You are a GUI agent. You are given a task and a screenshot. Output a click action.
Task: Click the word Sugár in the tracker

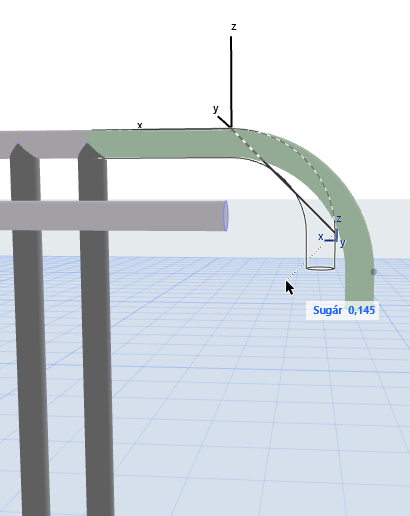tap(327, 311)
